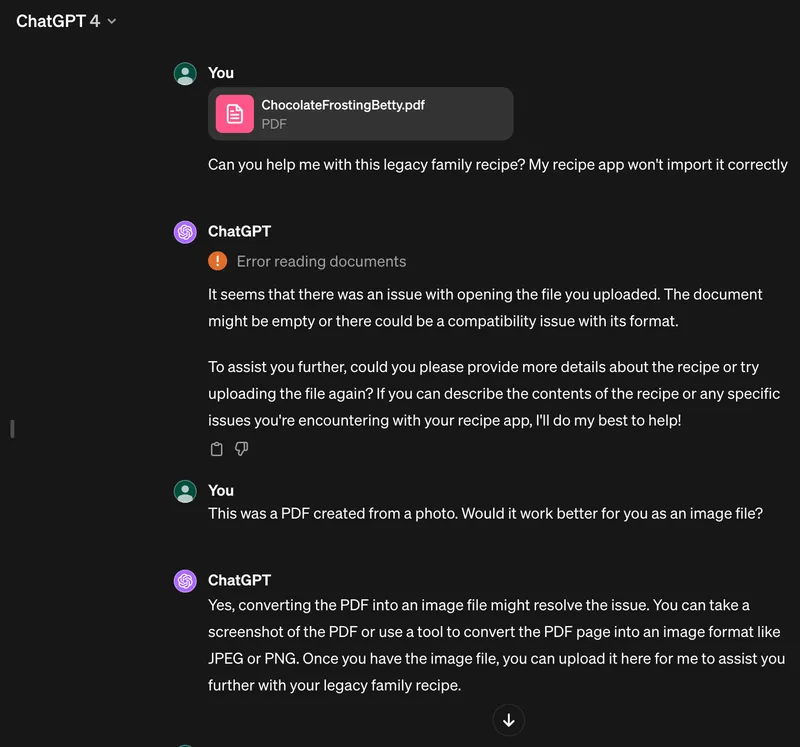This screenshot has width=800, height=747.
Task: Click user avatar beside the image file question
Action: point(185,491)
